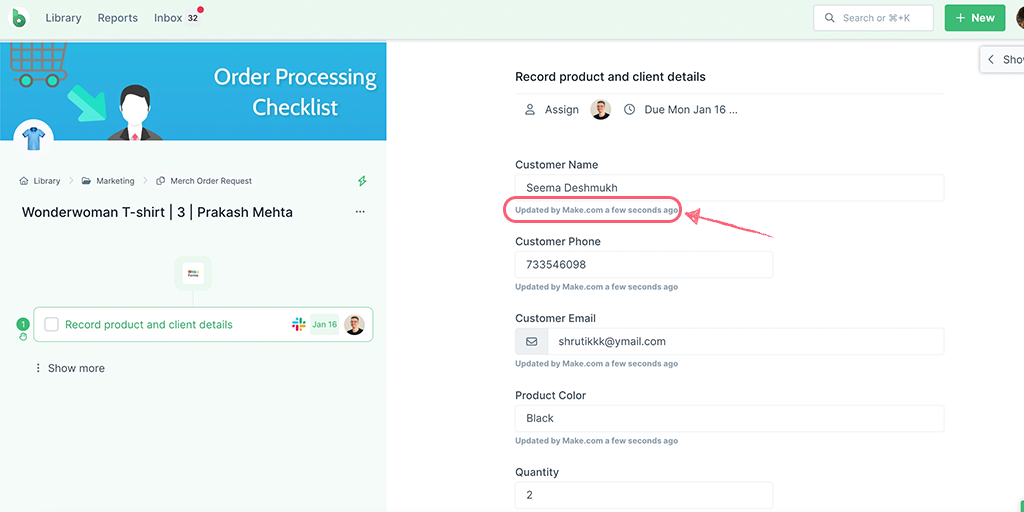This screenshot has width=1024, height=512.
Task: Click the Slack icon on the task row
Action: tap(298, 325)
